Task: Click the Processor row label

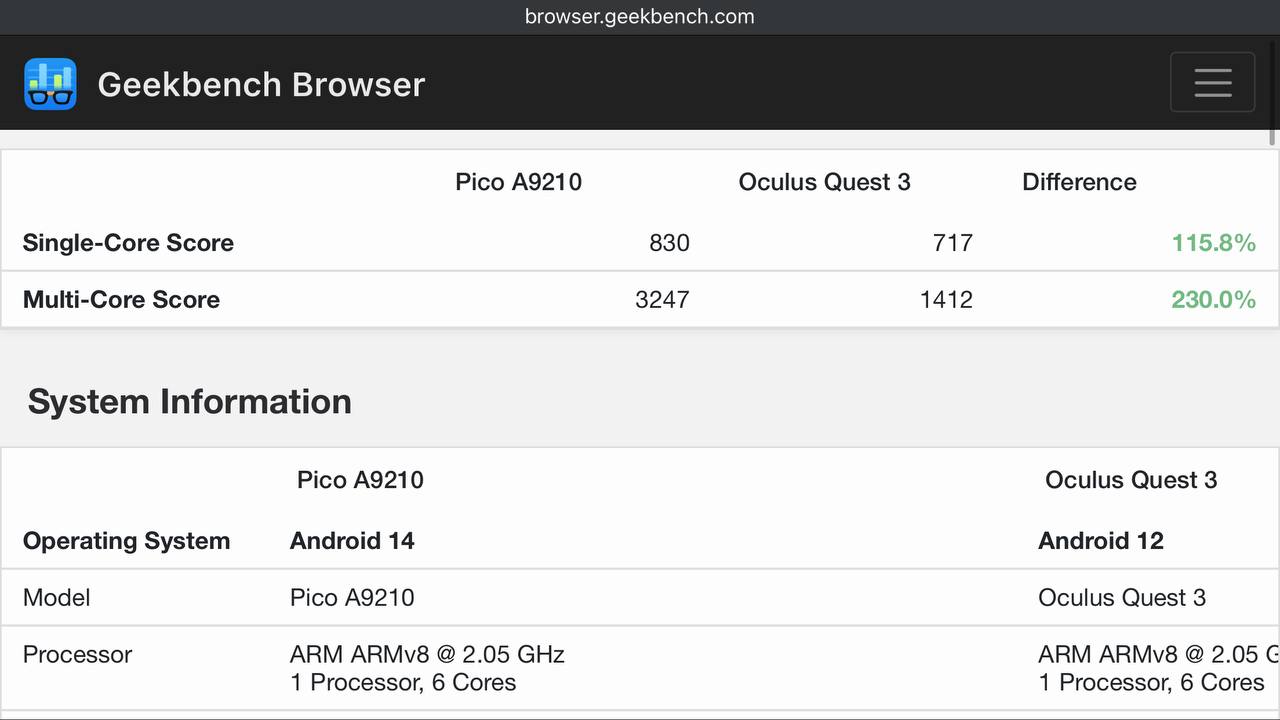Action: pyautogui.click(x=78, y=655)
